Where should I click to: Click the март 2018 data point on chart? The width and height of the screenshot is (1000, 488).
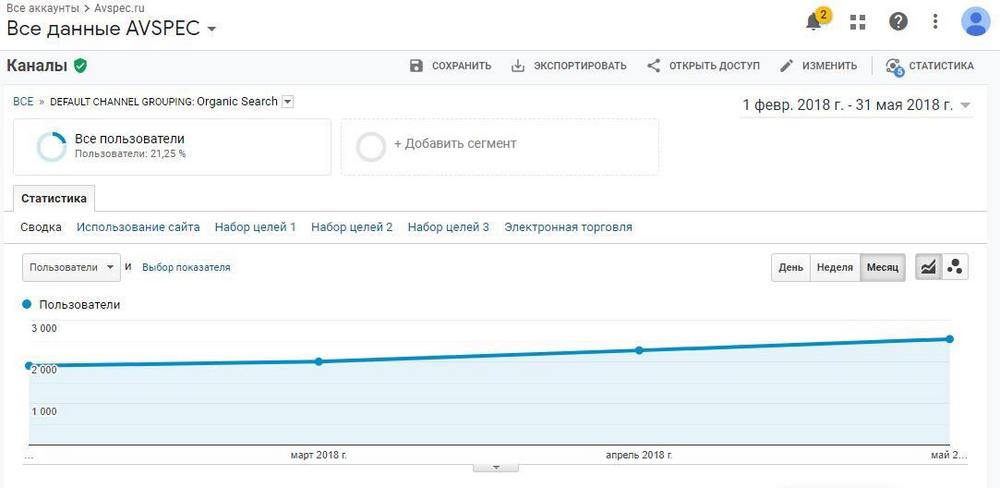coord(319,362)
